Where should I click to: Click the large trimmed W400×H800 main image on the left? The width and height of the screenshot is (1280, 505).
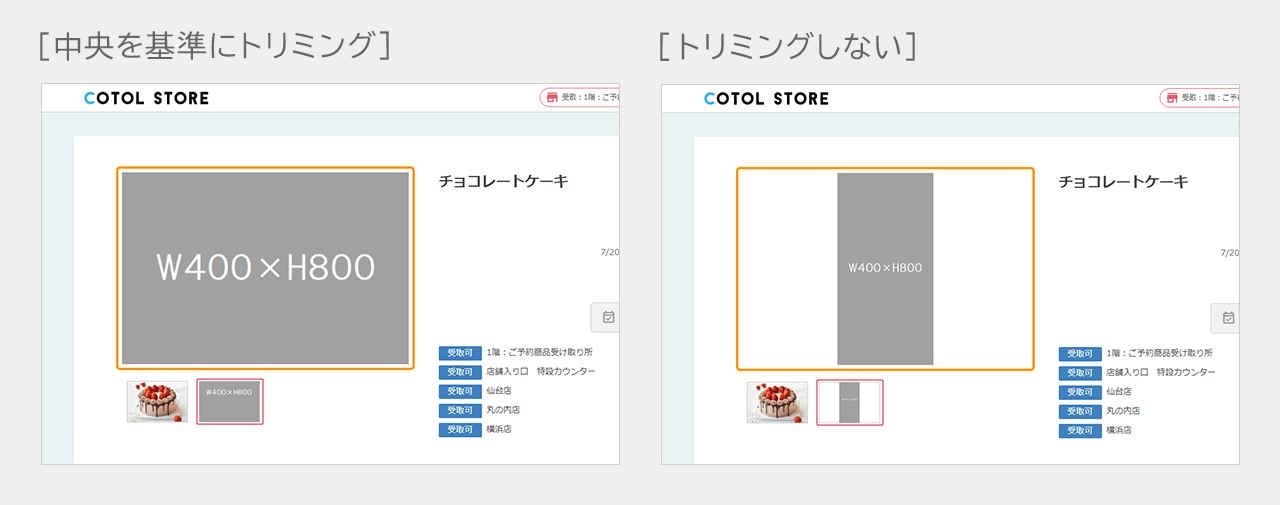point(265,268)
